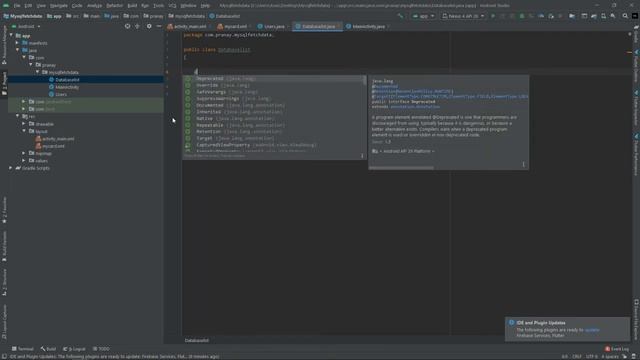This screenshot has height=360, width=640.
Task: Click the make project hammer icon
Action: click(x=400, y=16)
